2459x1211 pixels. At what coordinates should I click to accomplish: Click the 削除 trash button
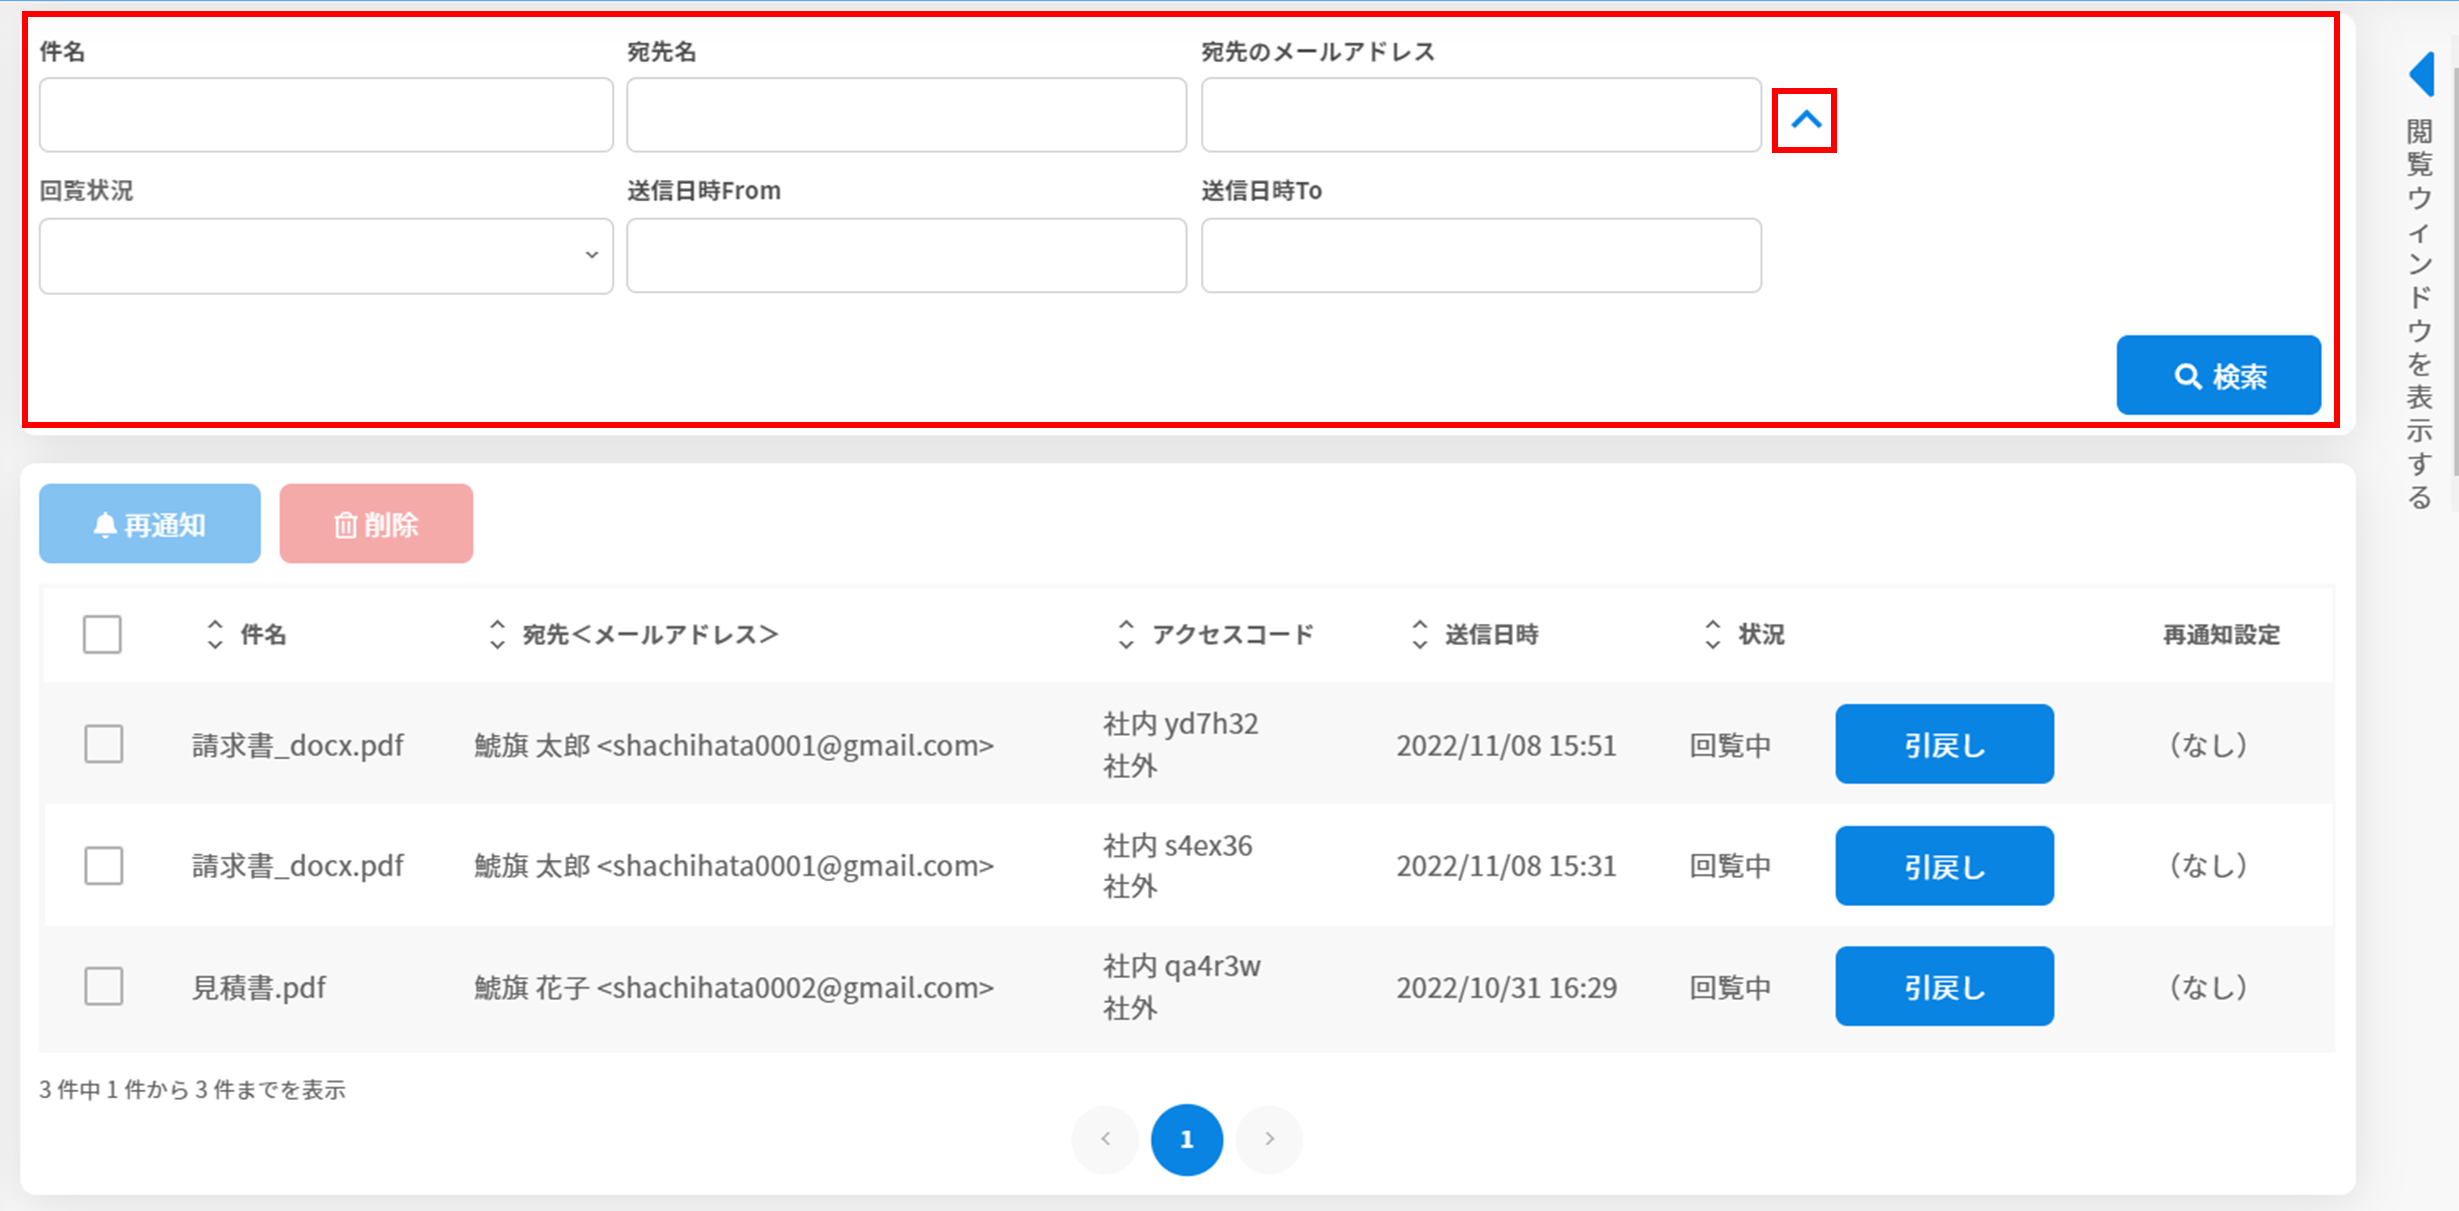[x=376, y=524]
